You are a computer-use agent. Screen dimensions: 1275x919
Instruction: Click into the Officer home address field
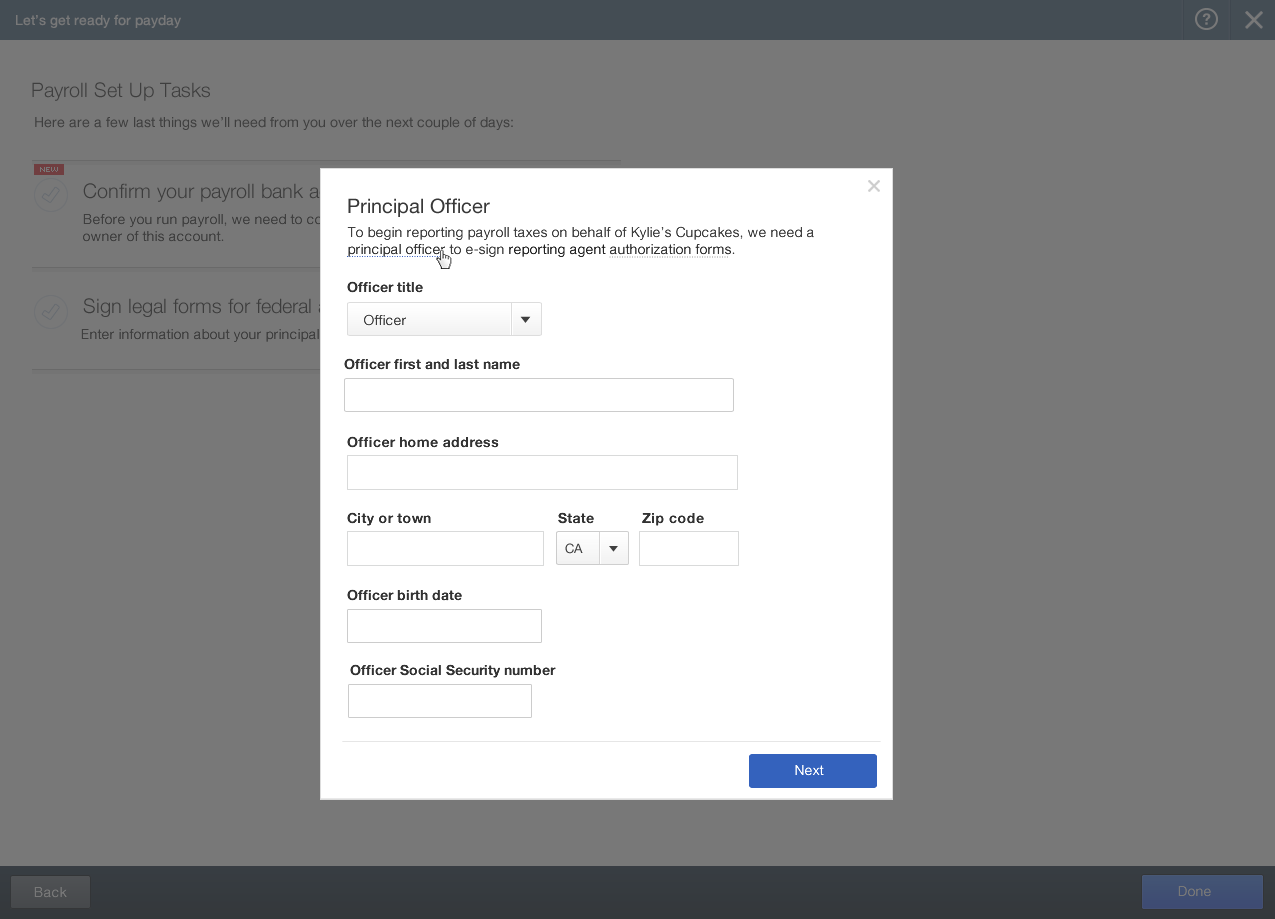coord(542,472)
